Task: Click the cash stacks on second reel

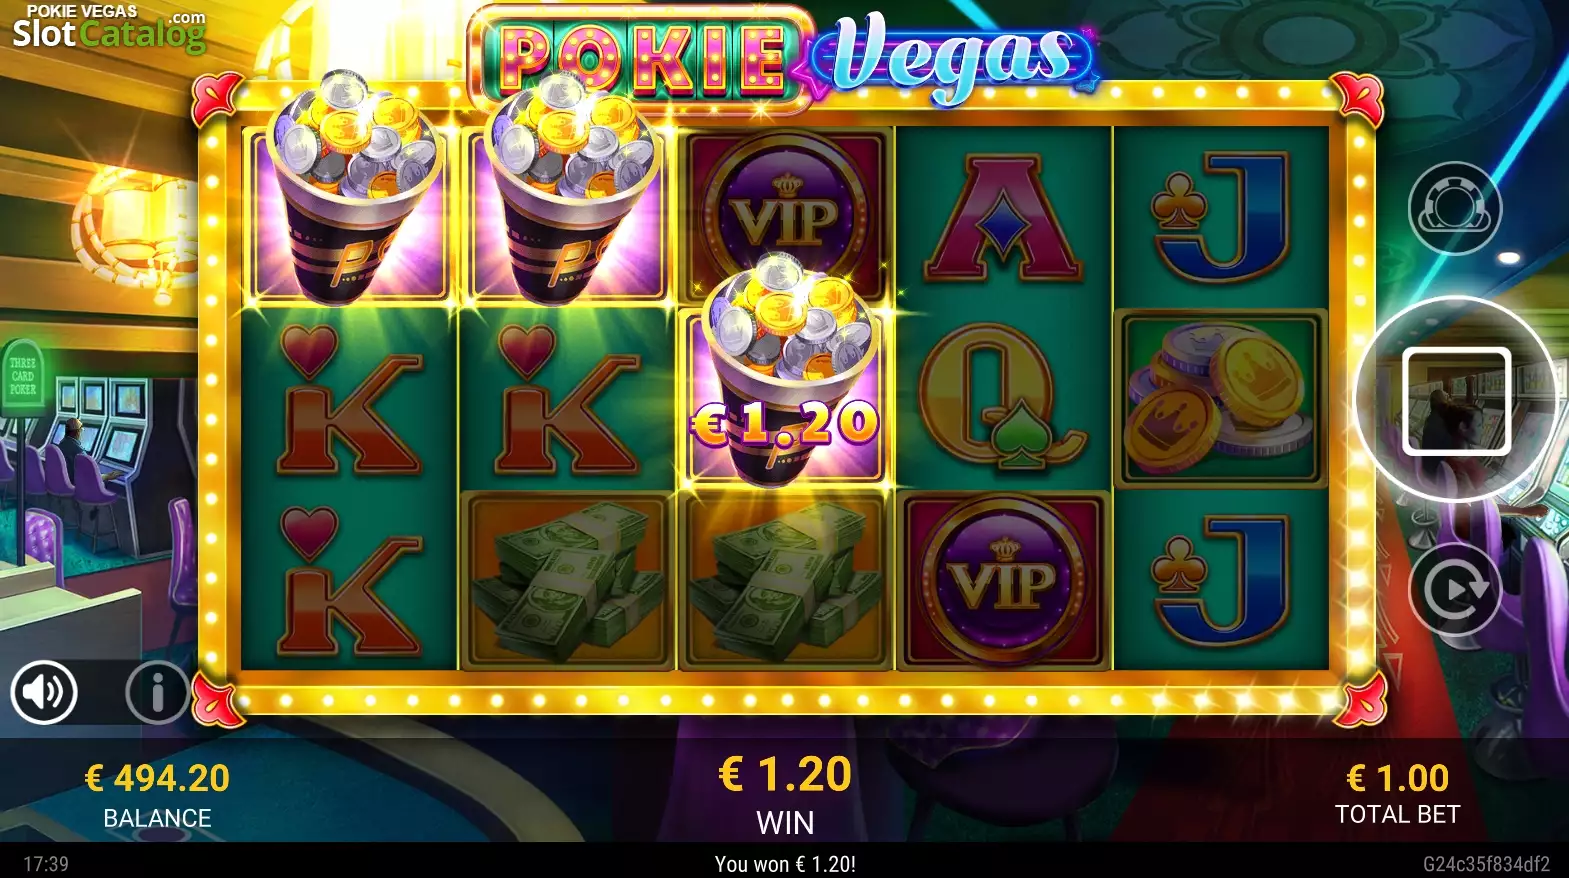Action: 568,580
